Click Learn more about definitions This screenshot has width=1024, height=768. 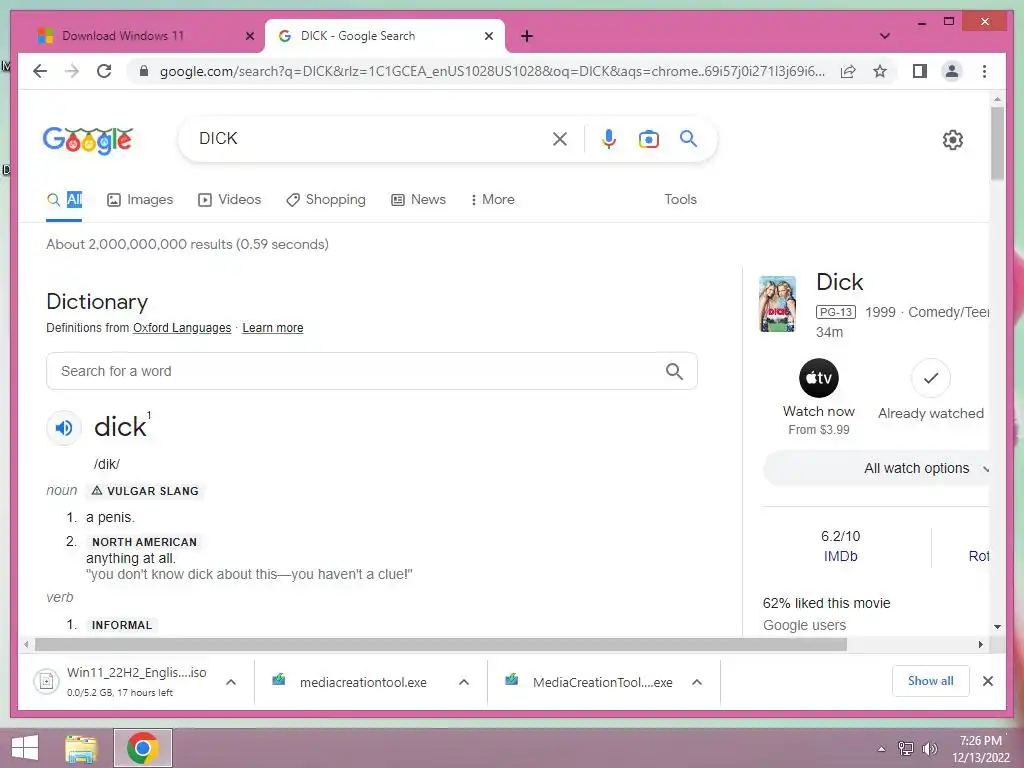(273, 328)
